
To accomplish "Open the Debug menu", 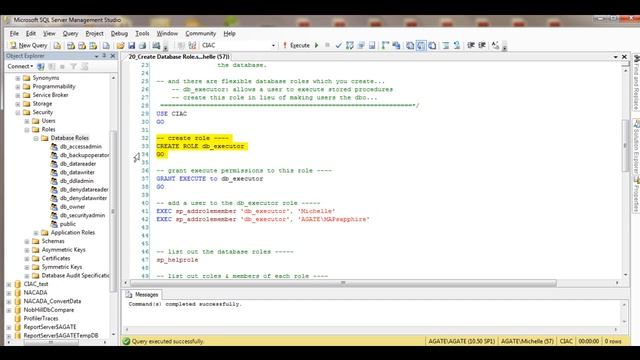I will click(119, 33).
